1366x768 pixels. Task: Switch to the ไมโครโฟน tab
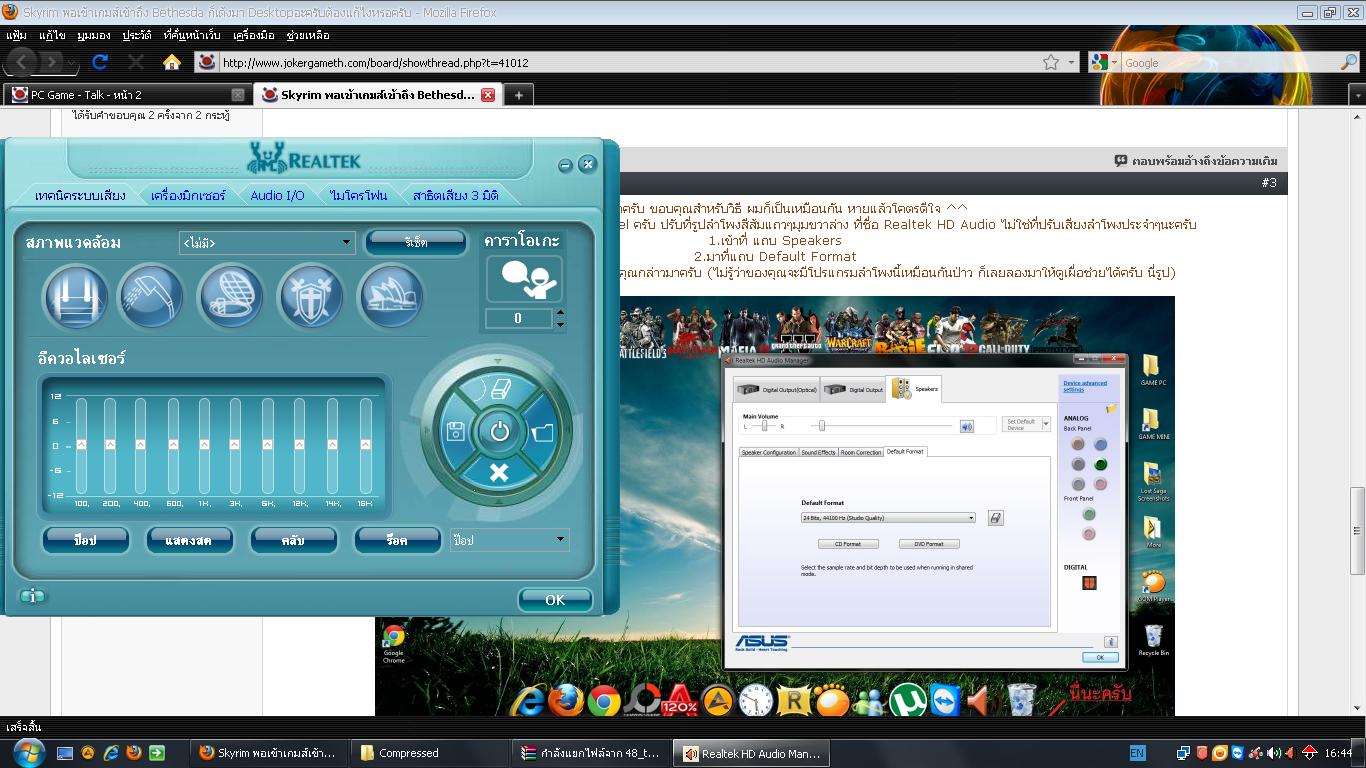(358, 195)
